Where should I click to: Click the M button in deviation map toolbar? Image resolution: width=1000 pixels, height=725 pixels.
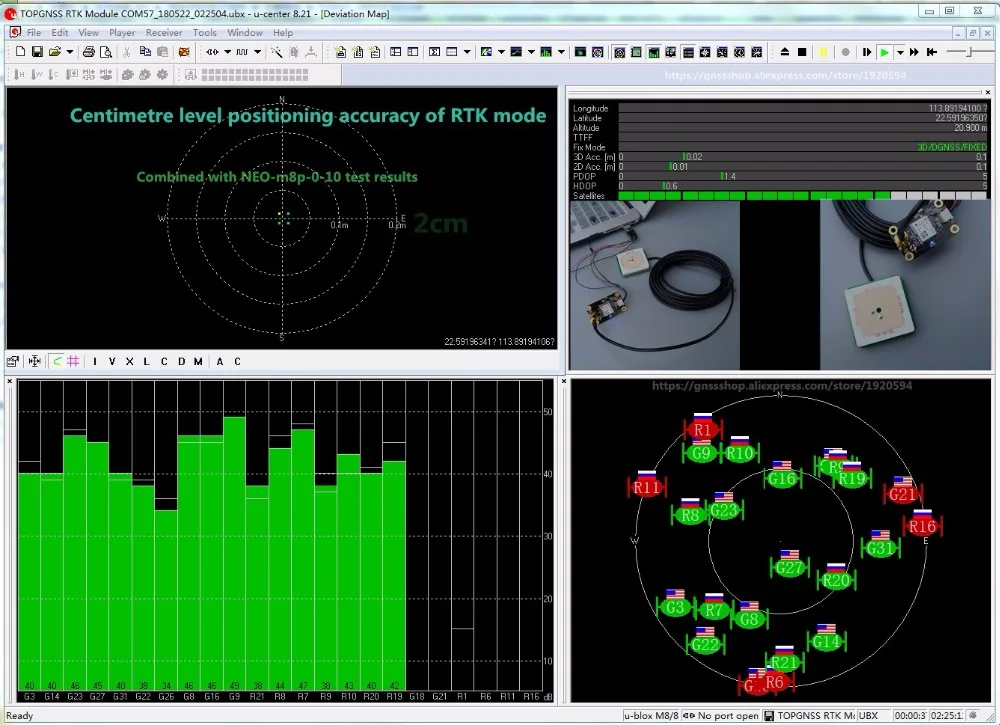pyautogui.click(x=198, y=361)
